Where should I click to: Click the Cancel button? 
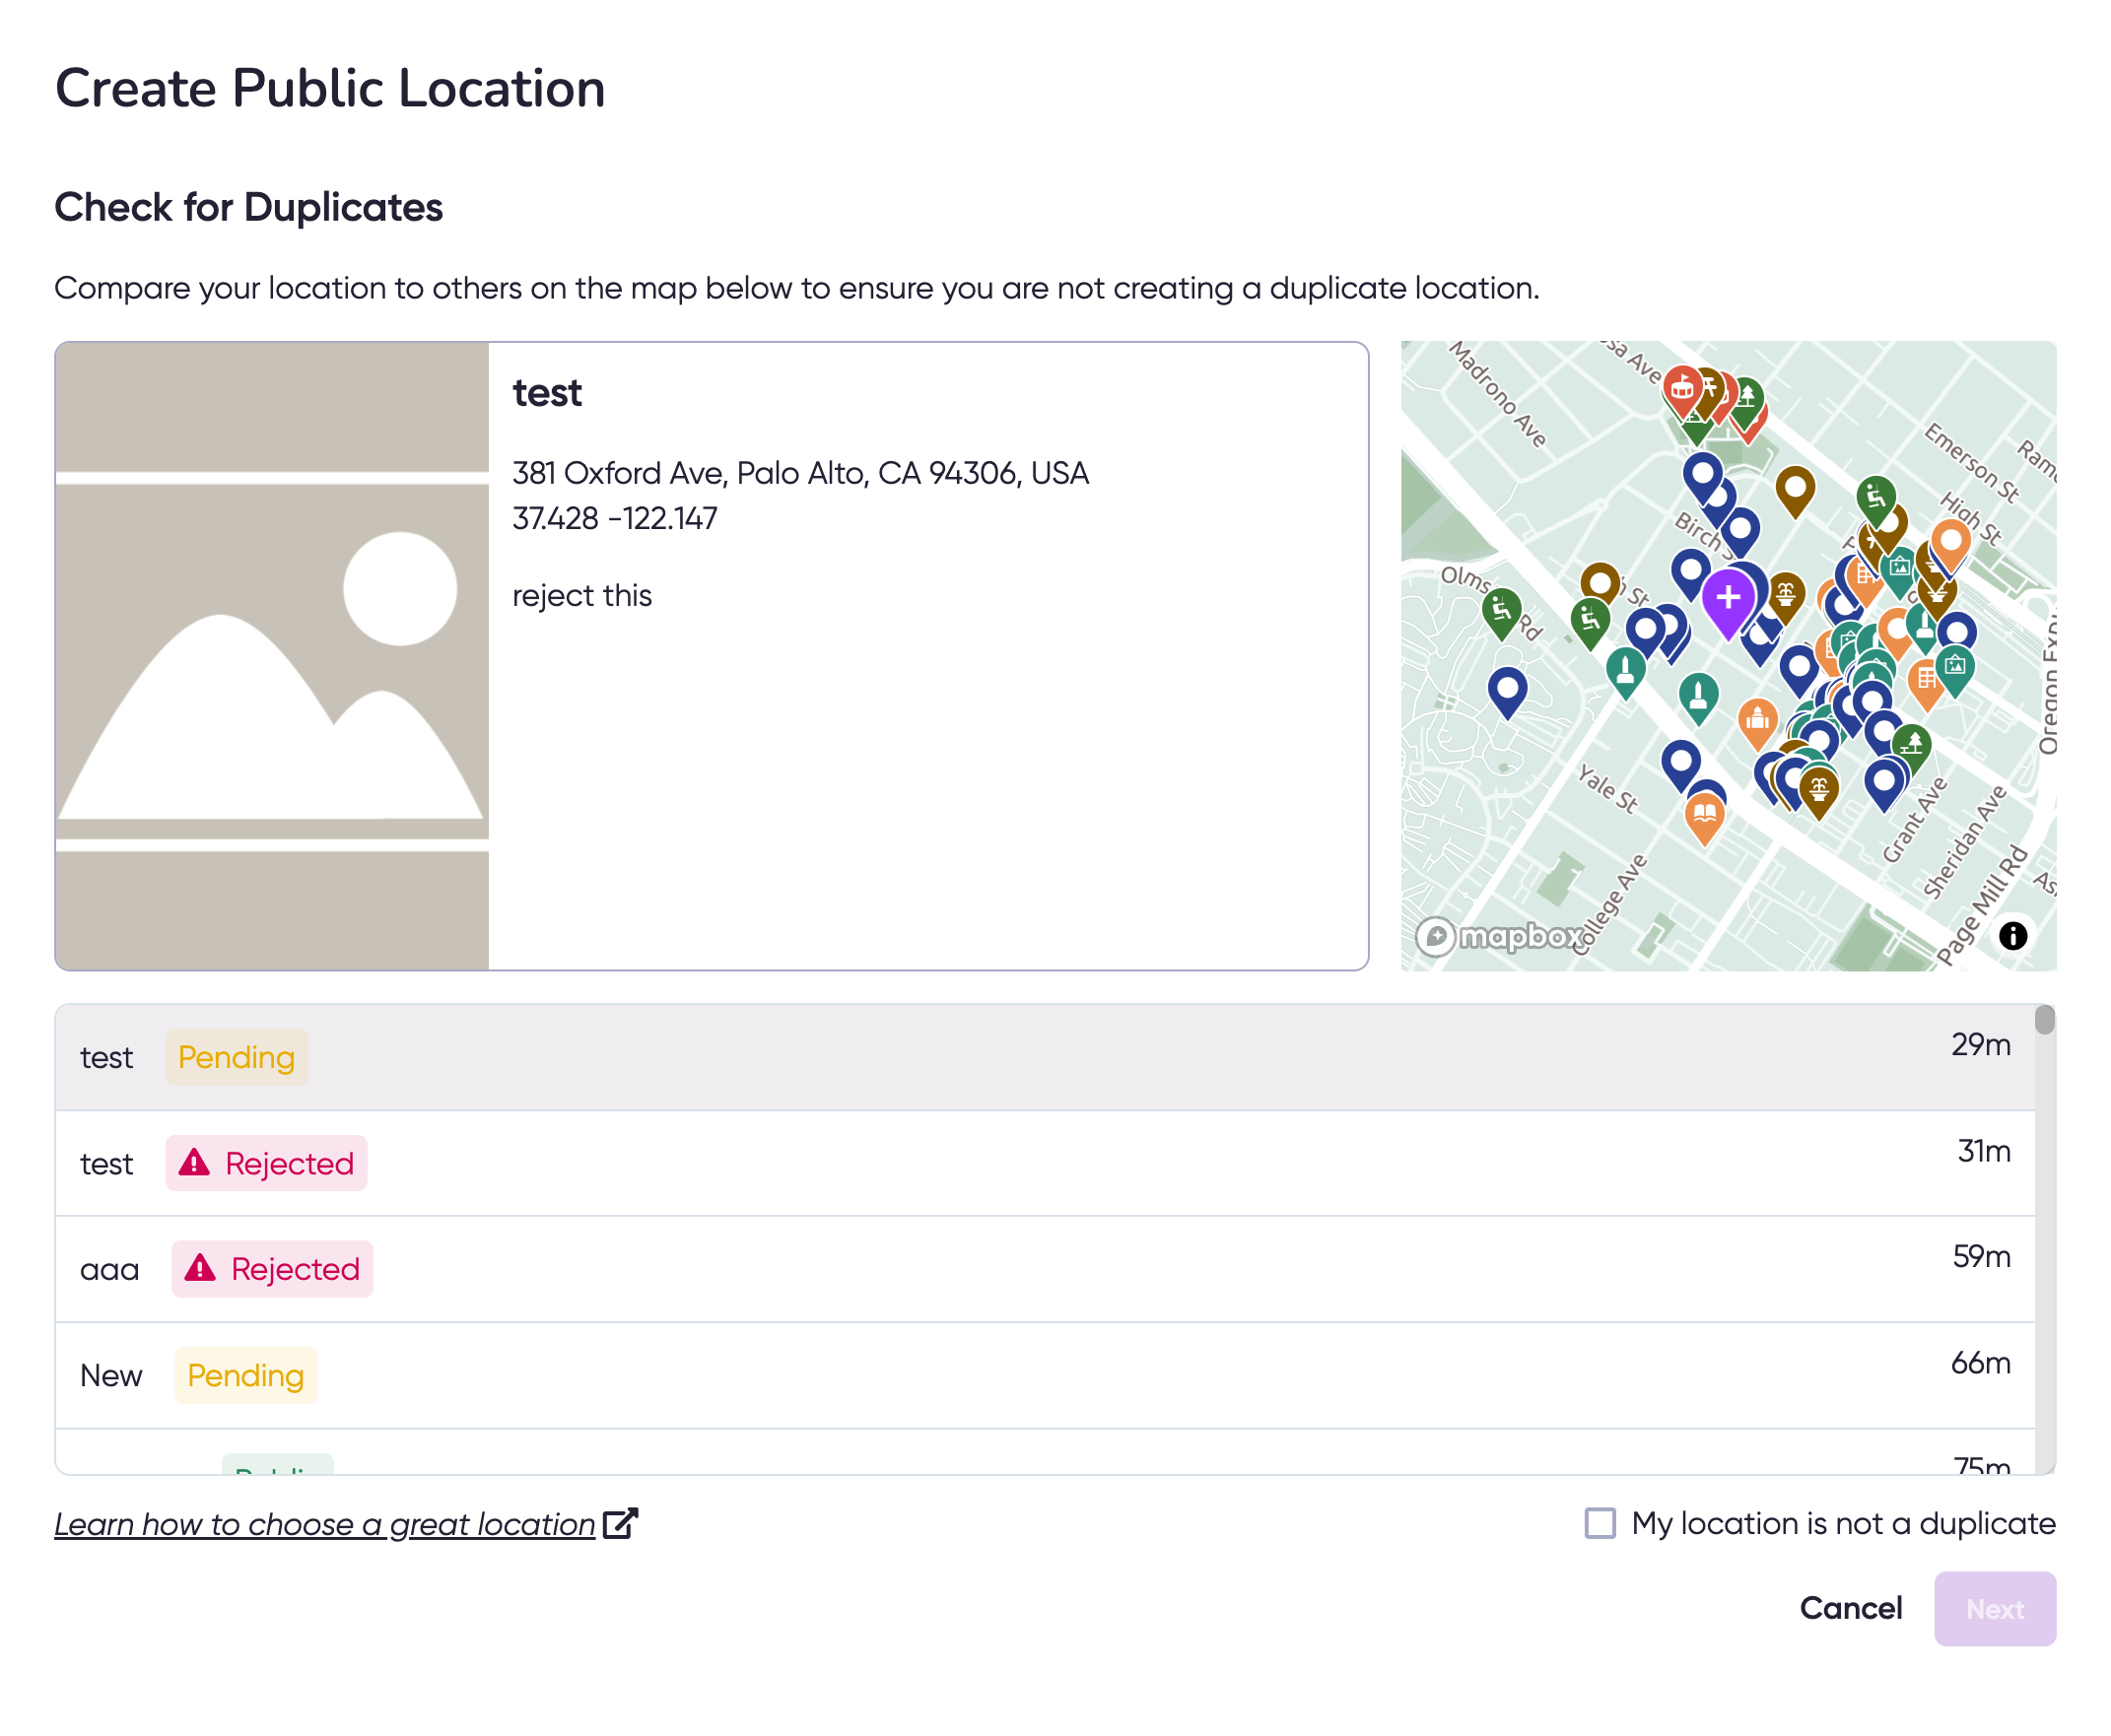[1851, 1608]
